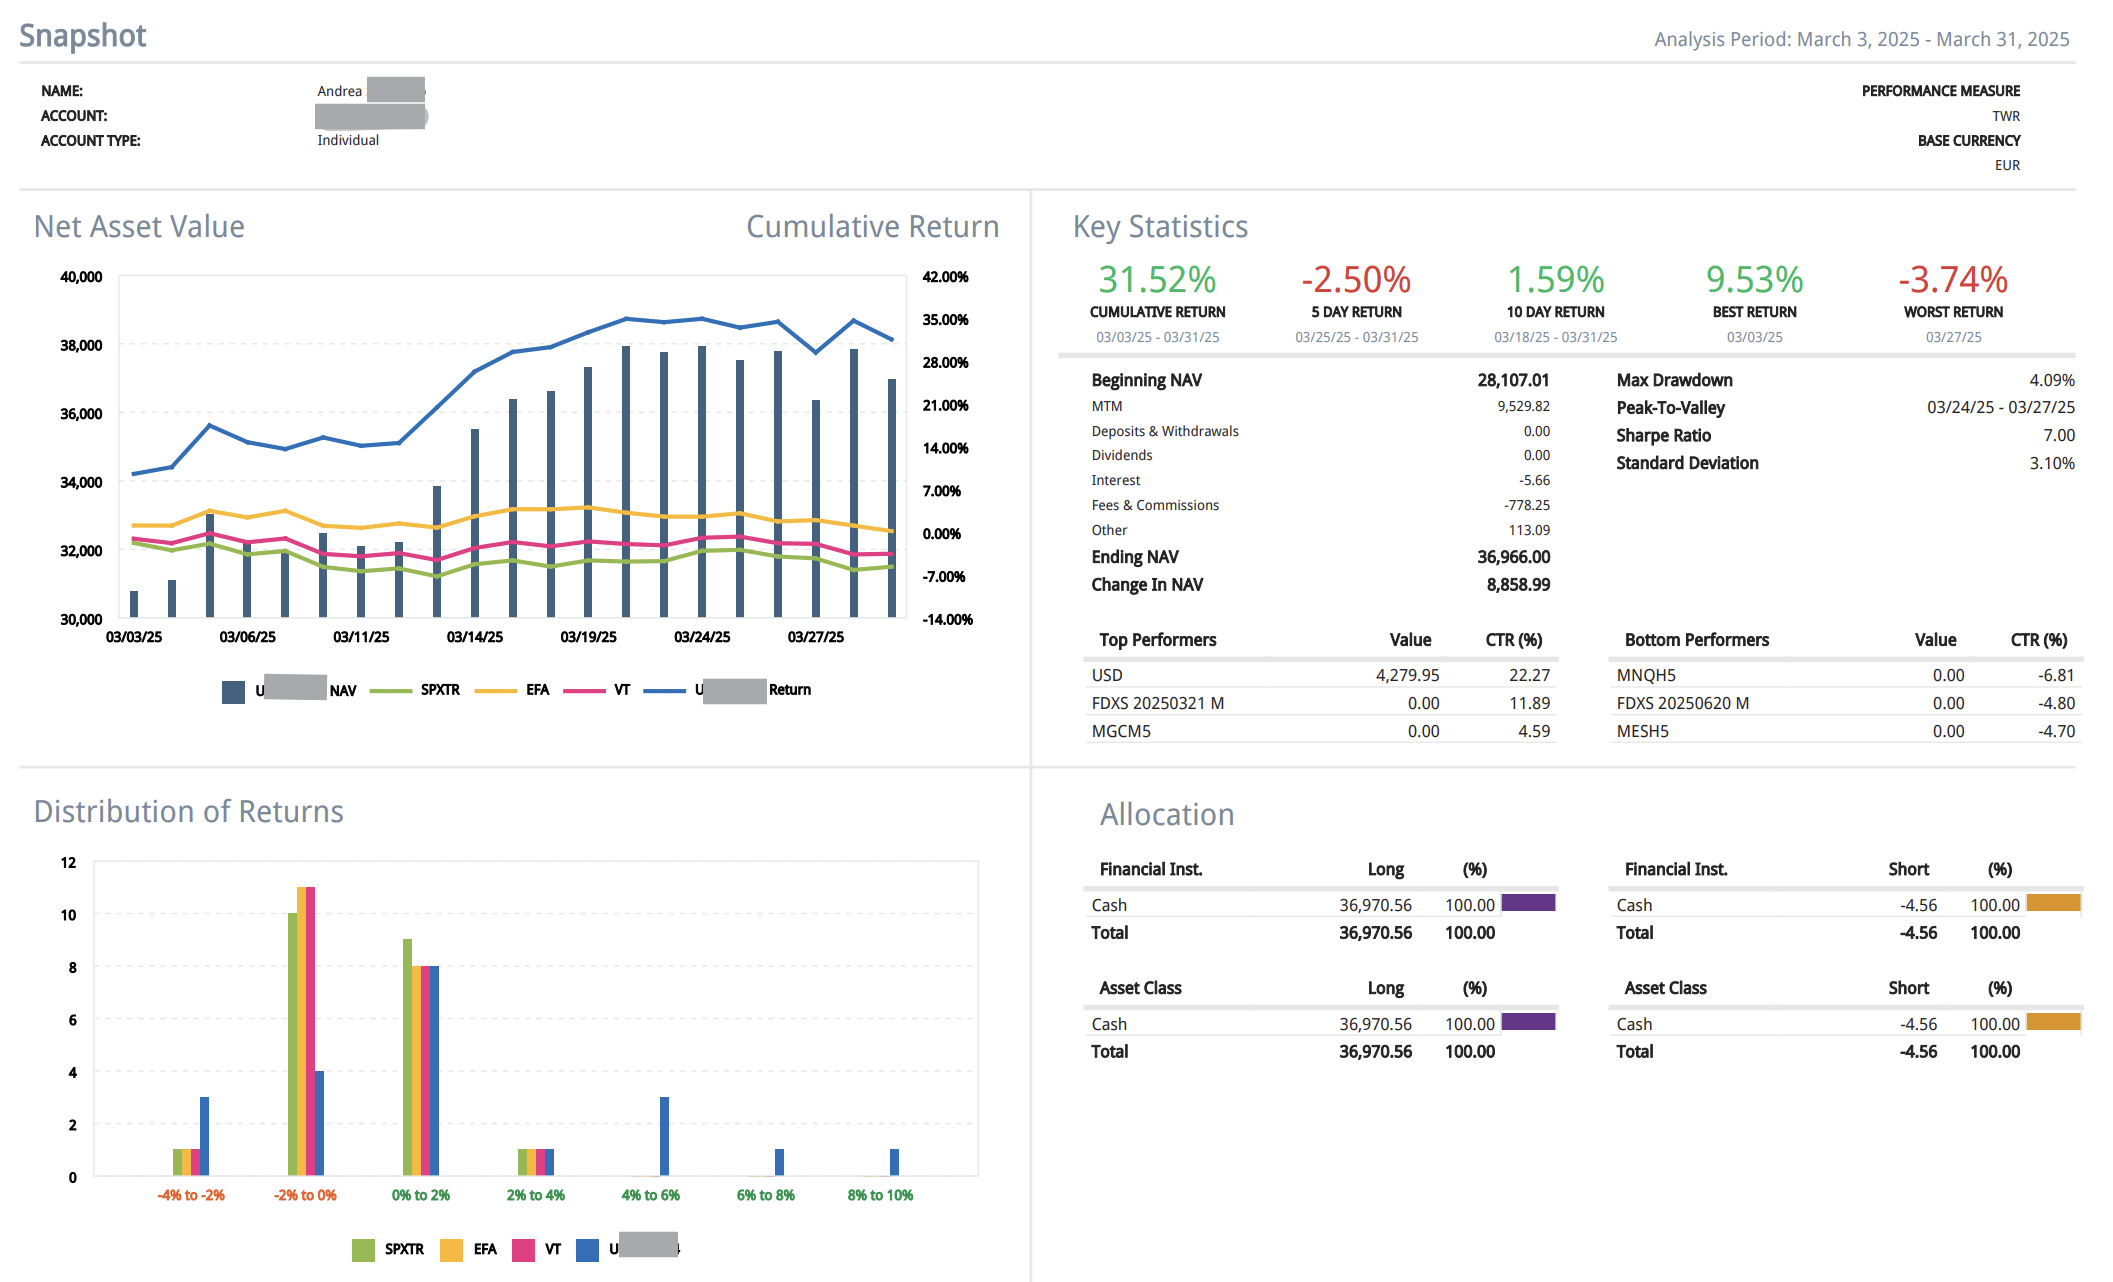Click SPXTR green square in distribution legend
This screenshot has height=1282, width=2113.
coord(363,1249)
